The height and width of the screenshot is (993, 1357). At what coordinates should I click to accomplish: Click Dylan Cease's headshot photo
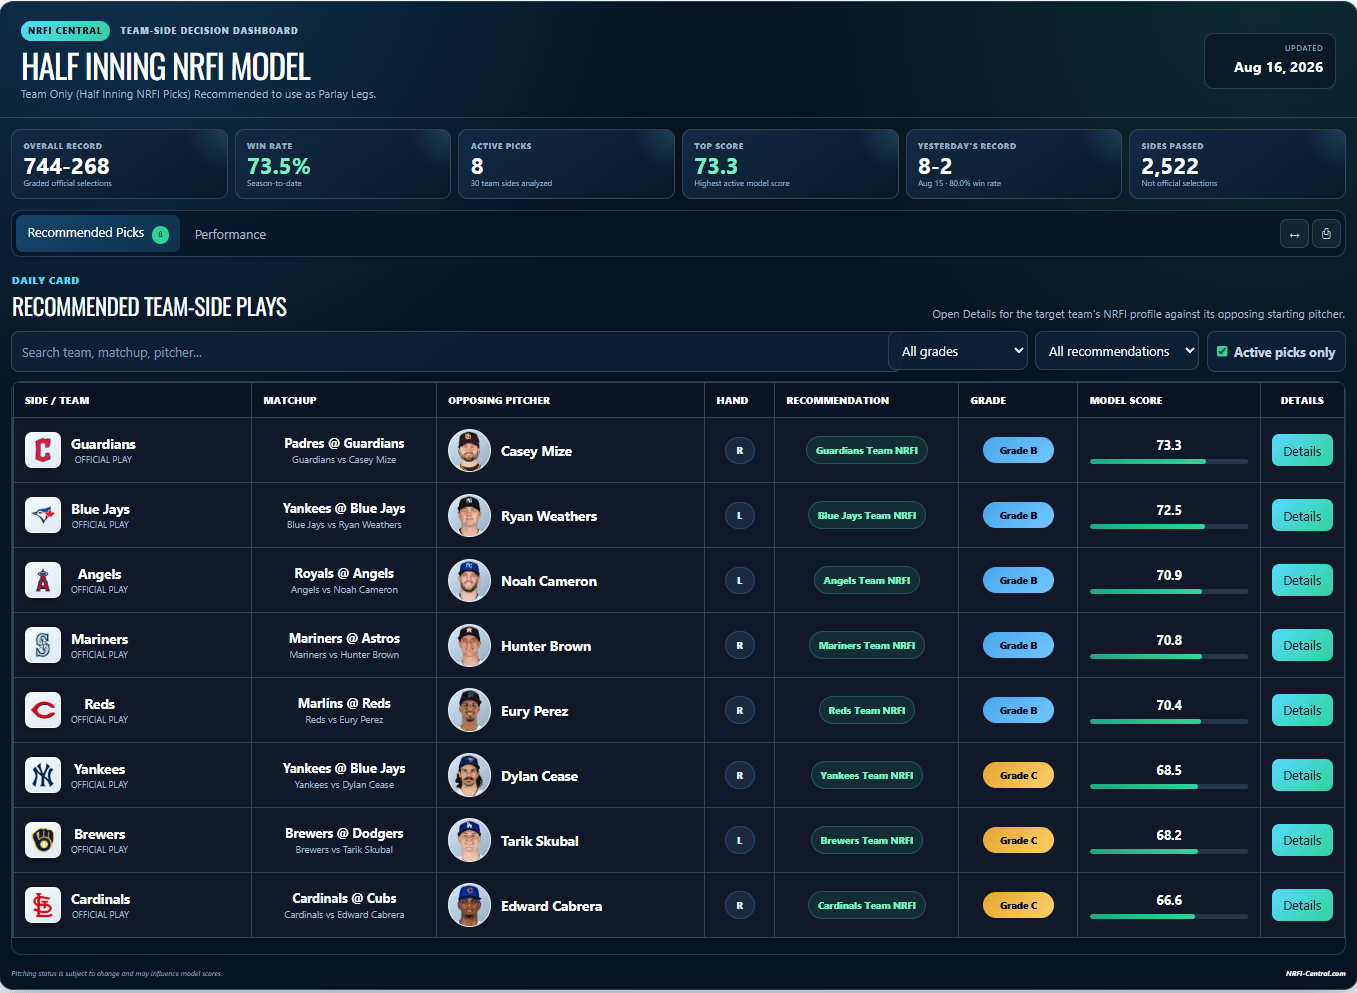click(x=469, y=775)
